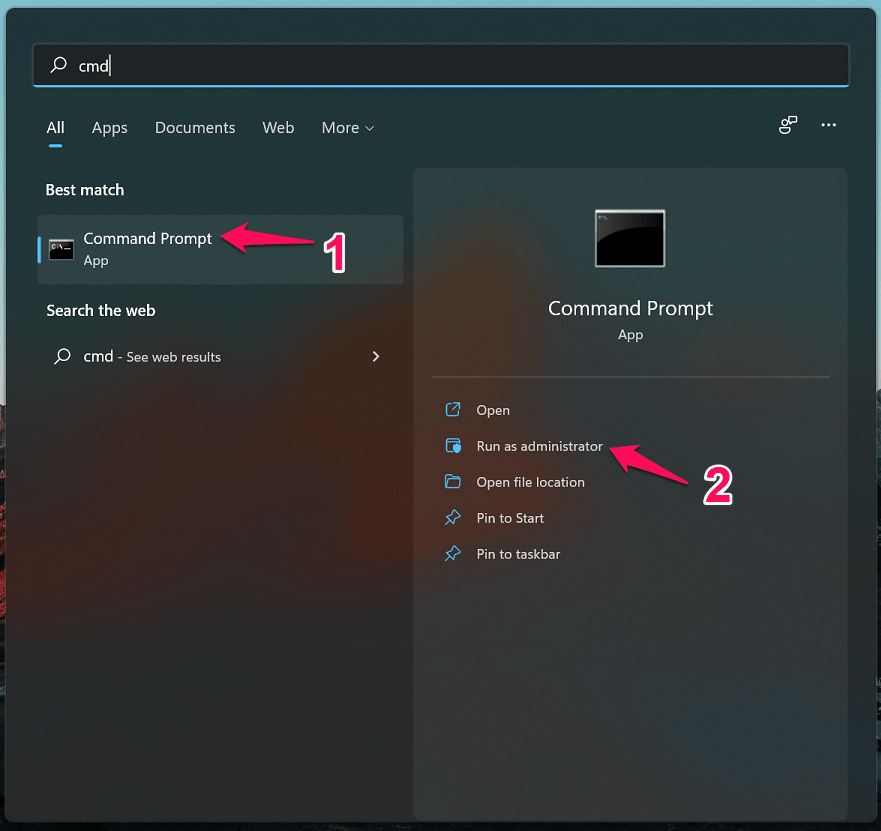Expand cmd web results chevron arrow
881x831 pixels.
376,356
